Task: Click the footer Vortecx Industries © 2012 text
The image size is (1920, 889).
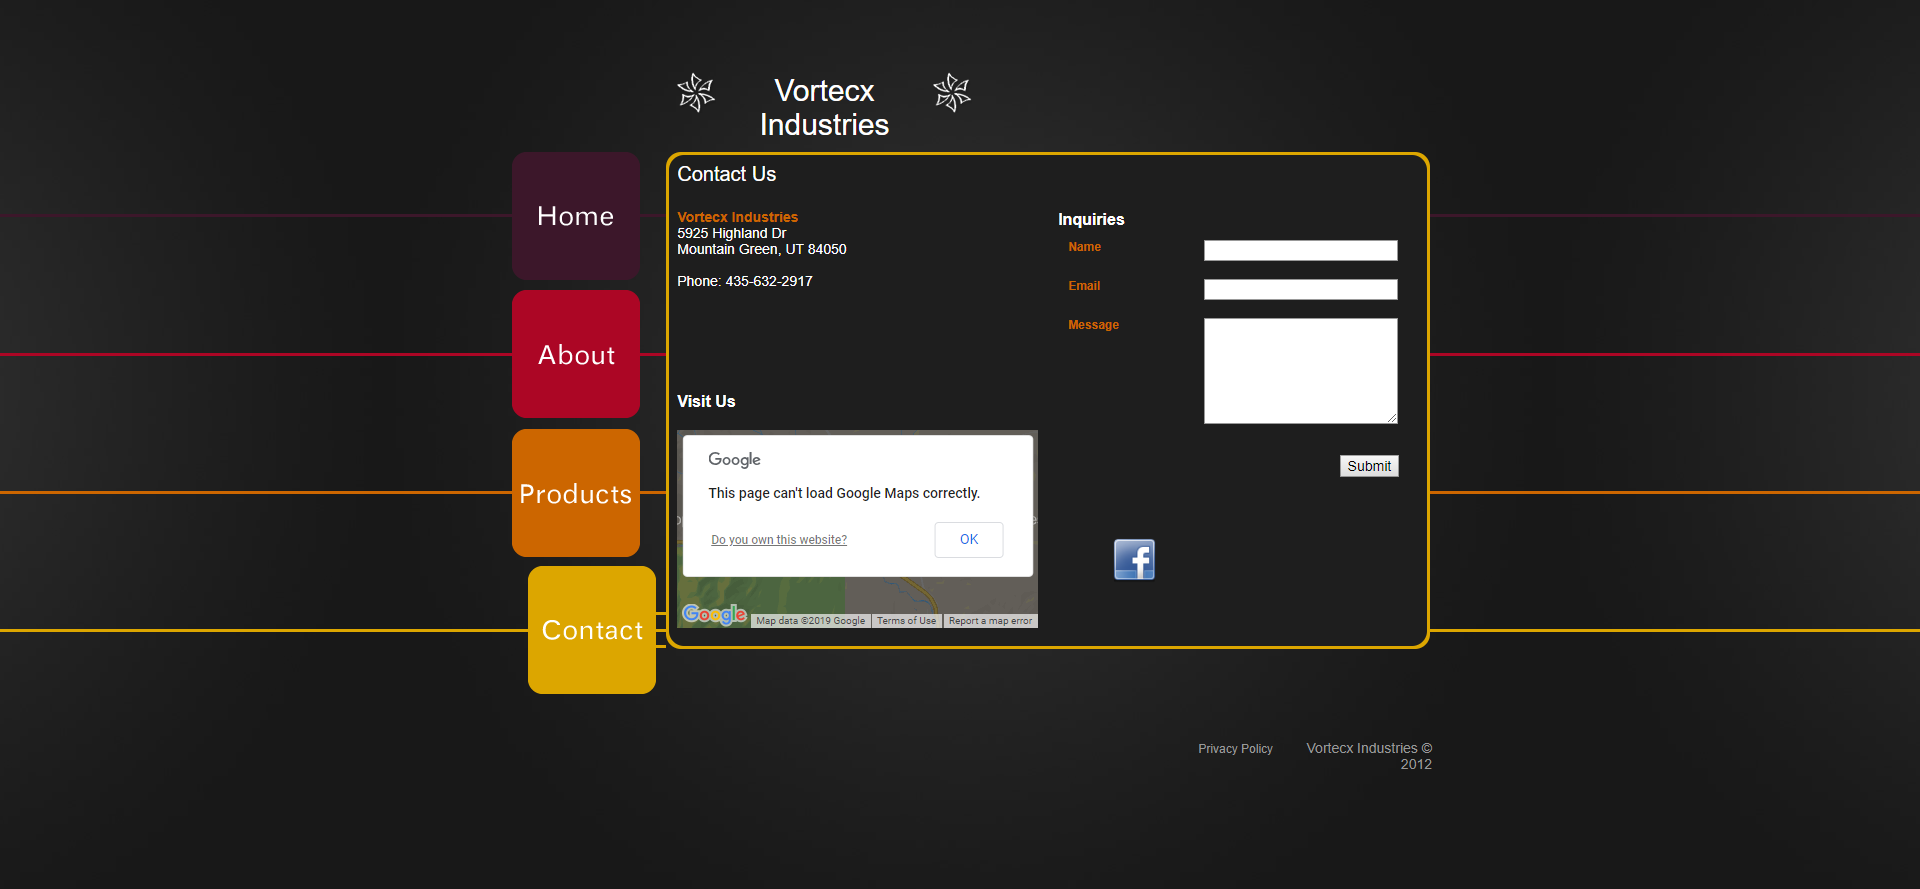Action: point(1369,756)
